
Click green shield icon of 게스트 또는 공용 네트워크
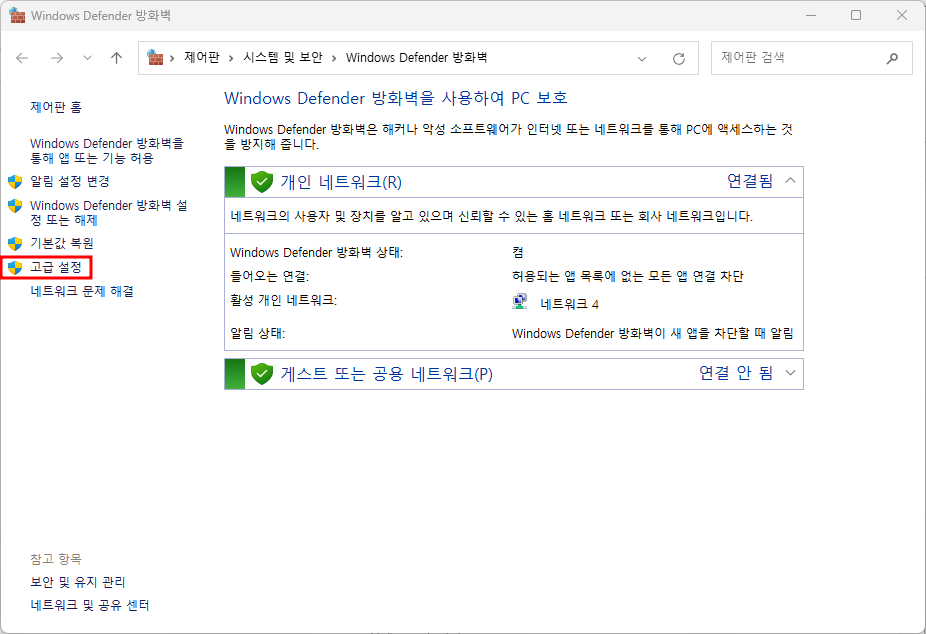point(262,374)
